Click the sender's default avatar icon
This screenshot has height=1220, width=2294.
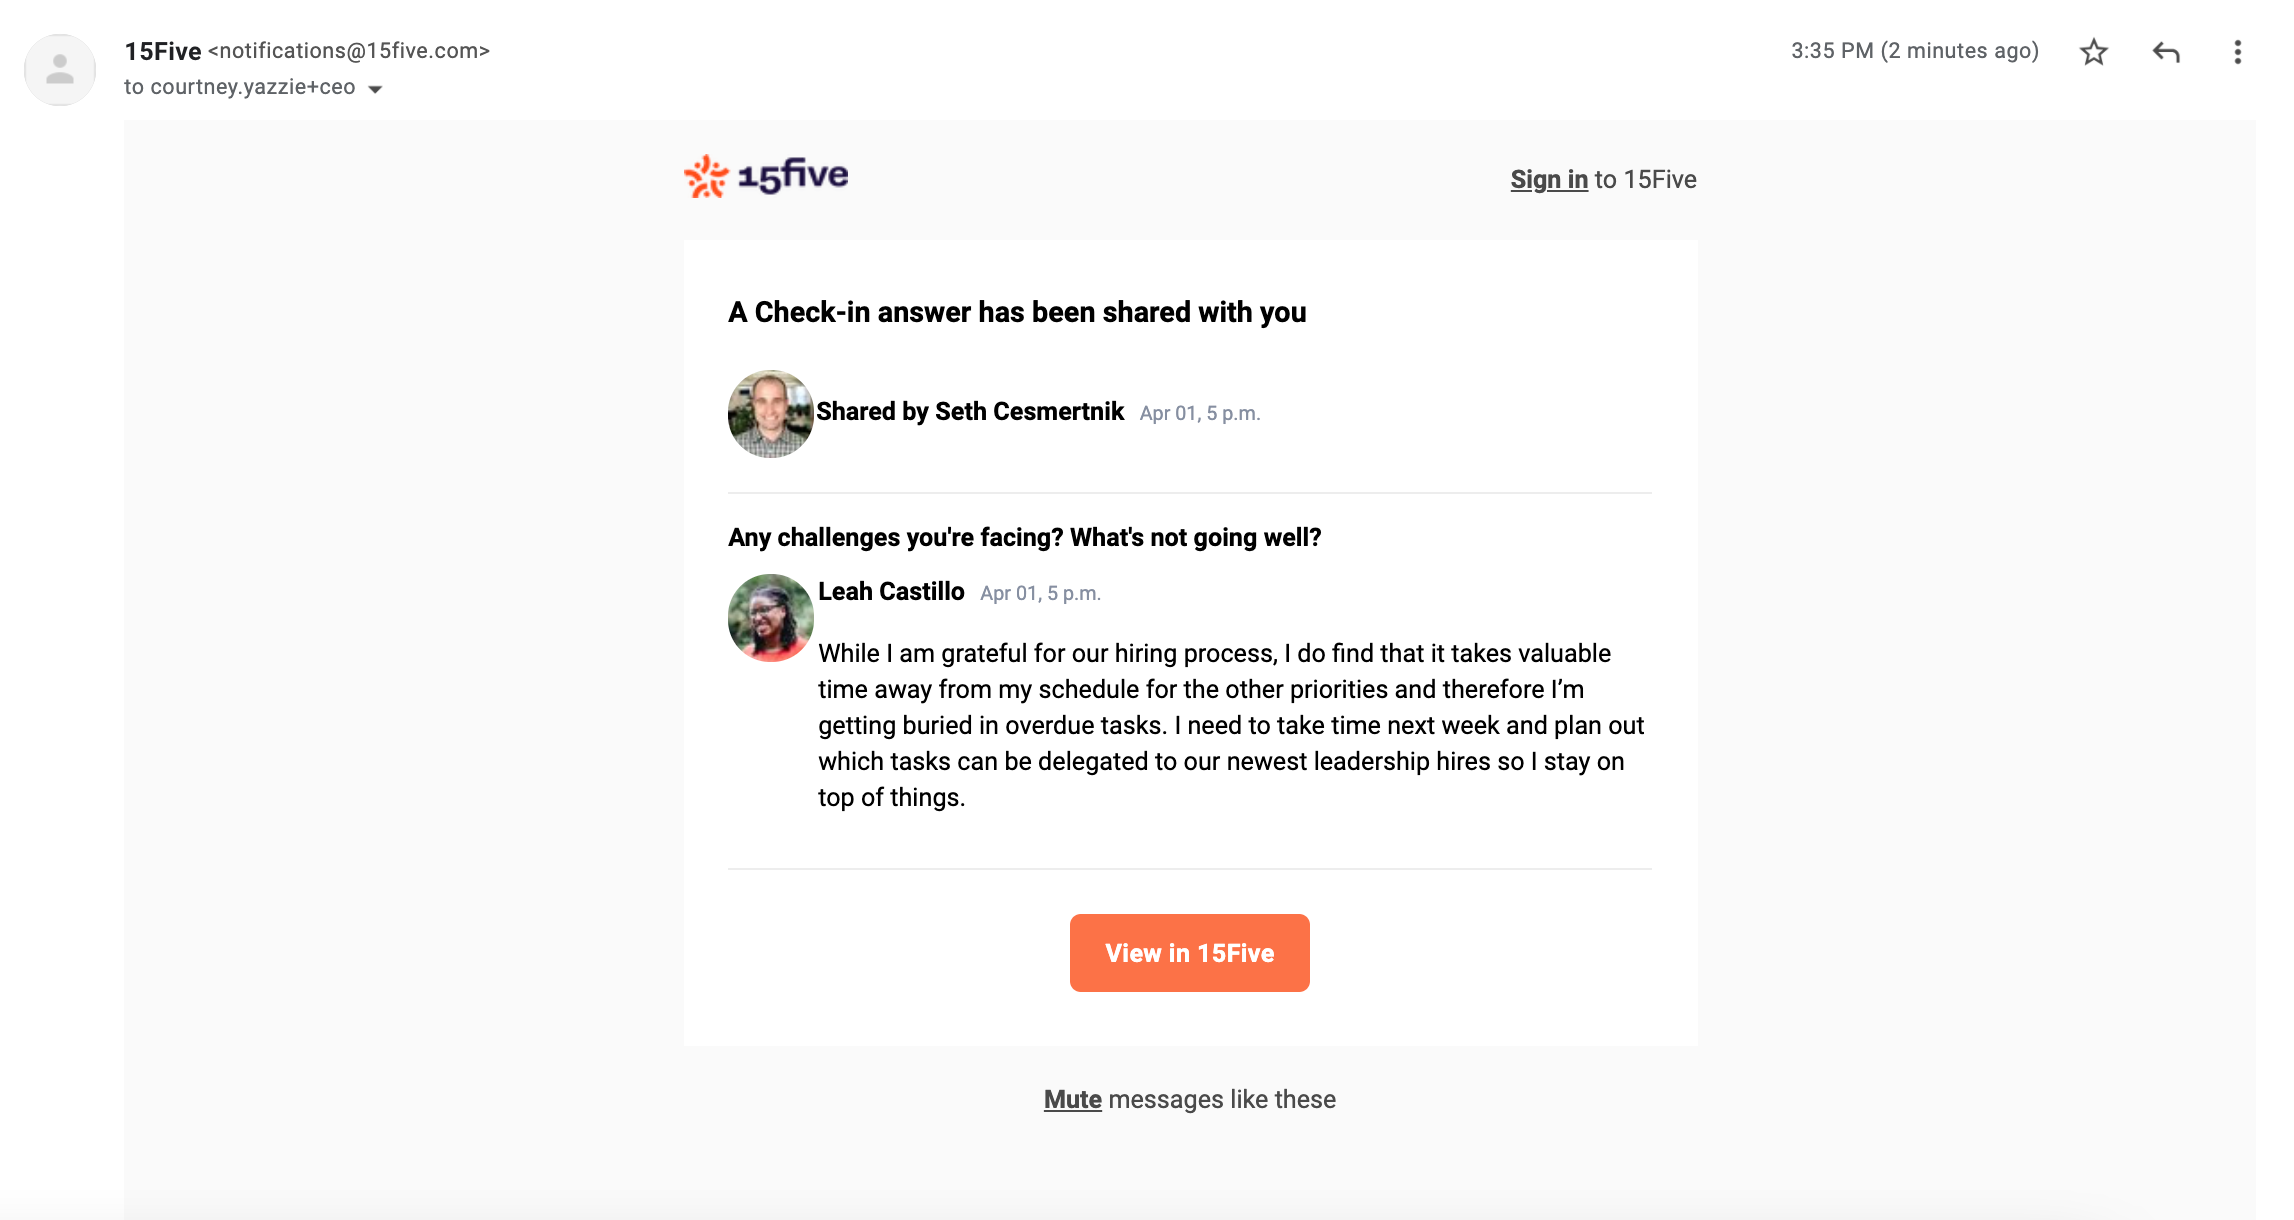[x=60, y=69]
